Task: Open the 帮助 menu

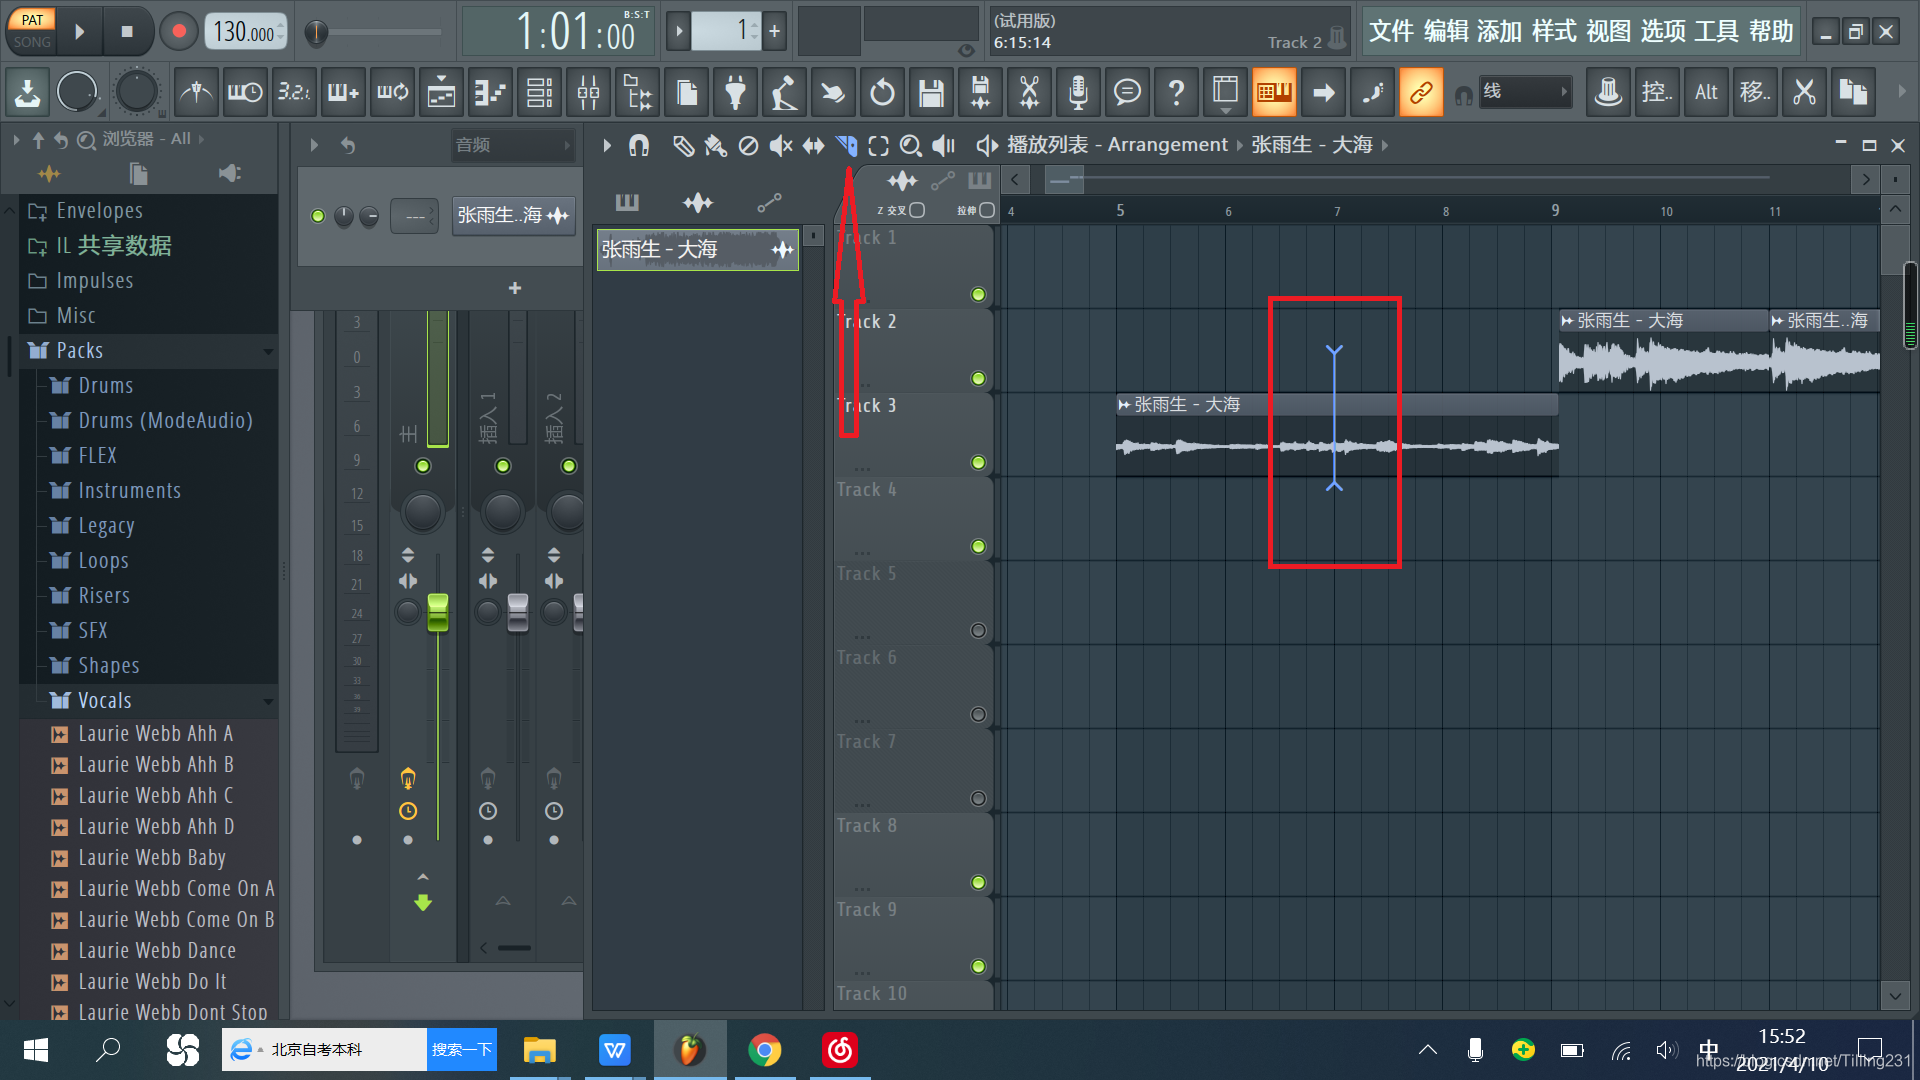Action: tap(1770, 32)
